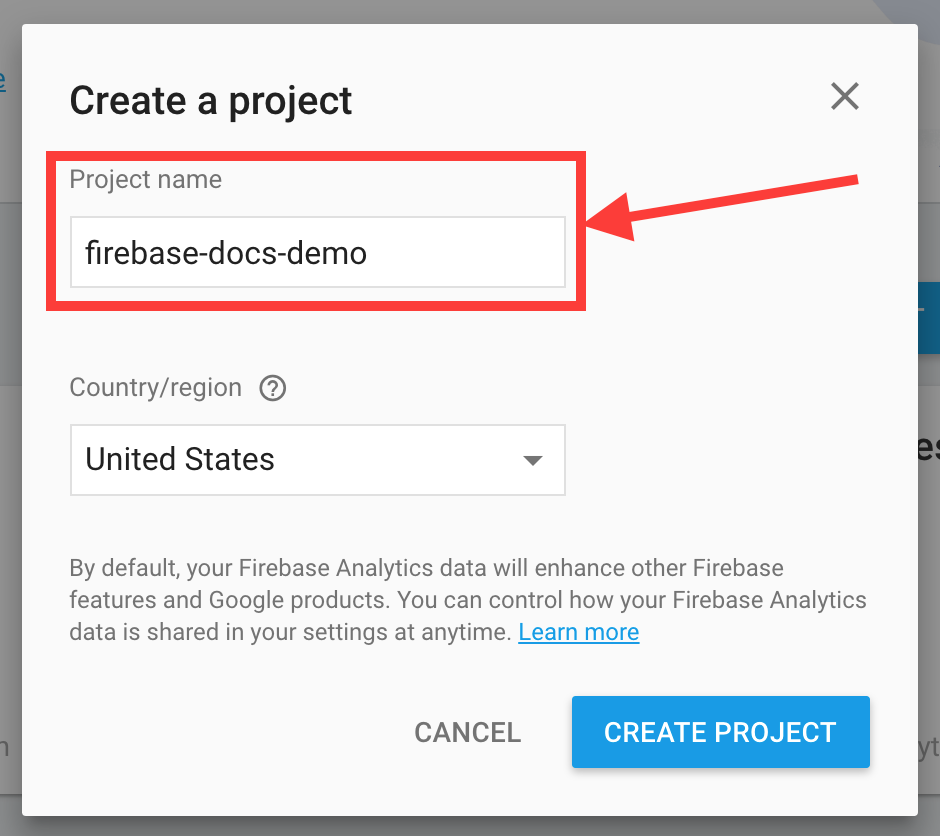Viewport: 940px width, 836px height.
Task: Open the United States country dropdown
Action: point(317,460)
